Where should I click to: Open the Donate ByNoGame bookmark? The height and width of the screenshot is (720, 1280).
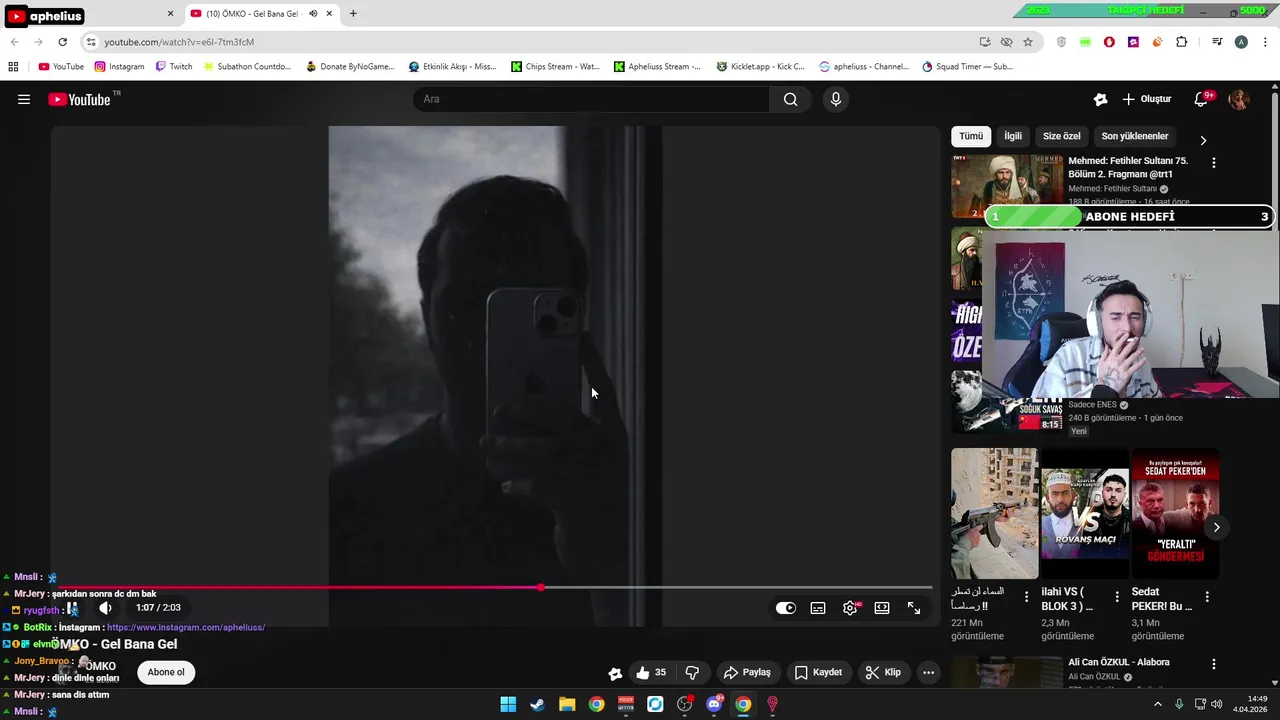350,67
